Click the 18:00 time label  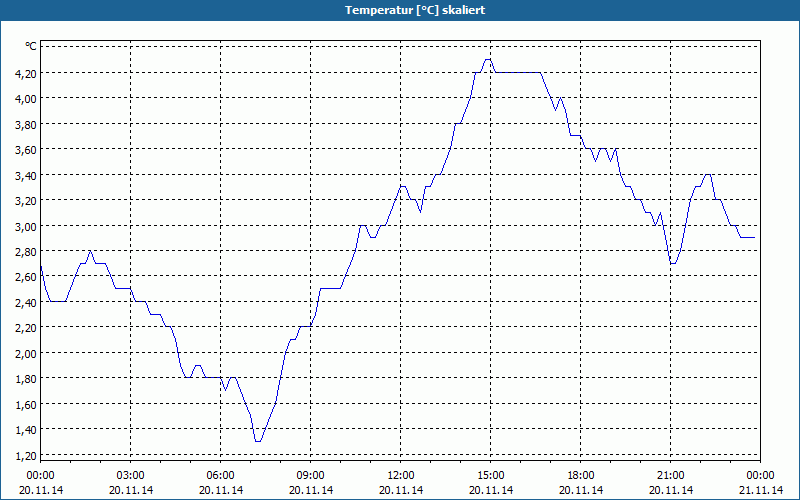click(x=581, y=476)
